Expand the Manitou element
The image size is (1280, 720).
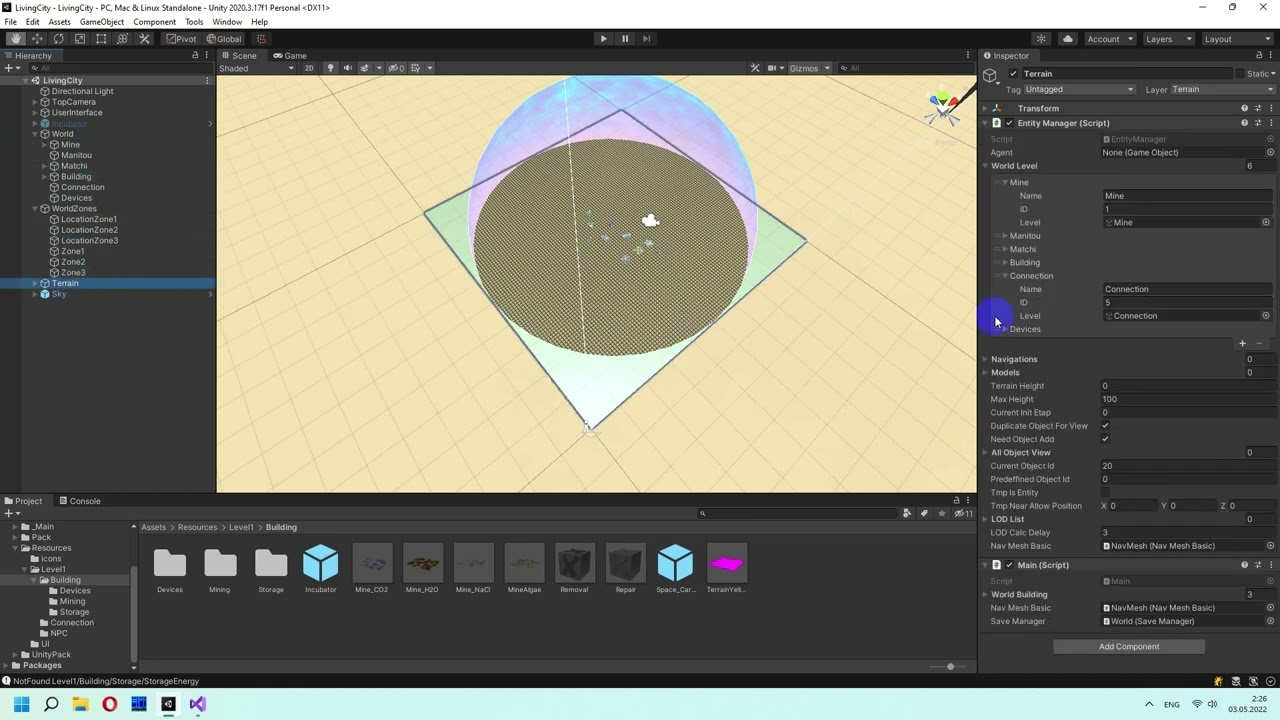click(x=1004, y=236)
